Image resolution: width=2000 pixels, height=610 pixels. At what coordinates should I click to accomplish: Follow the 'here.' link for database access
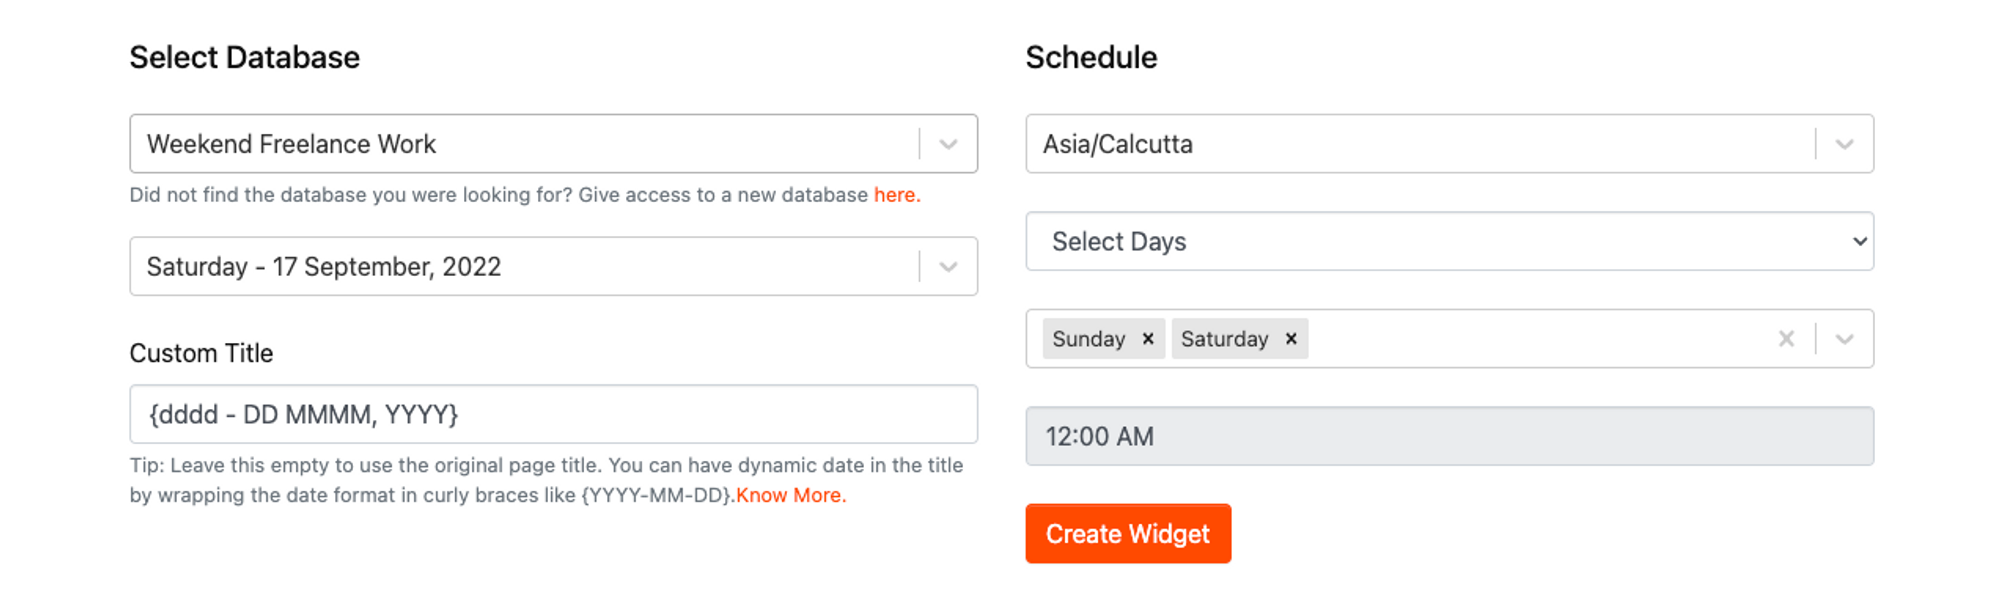[x=896, y=195]
